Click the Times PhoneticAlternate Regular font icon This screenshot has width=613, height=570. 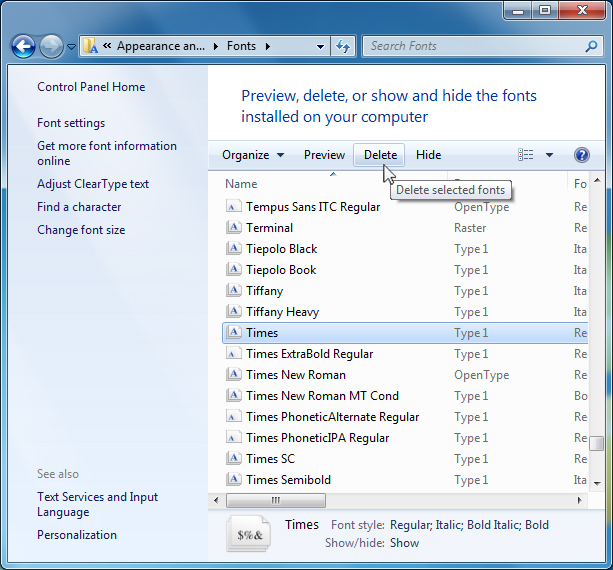(233, 416)
